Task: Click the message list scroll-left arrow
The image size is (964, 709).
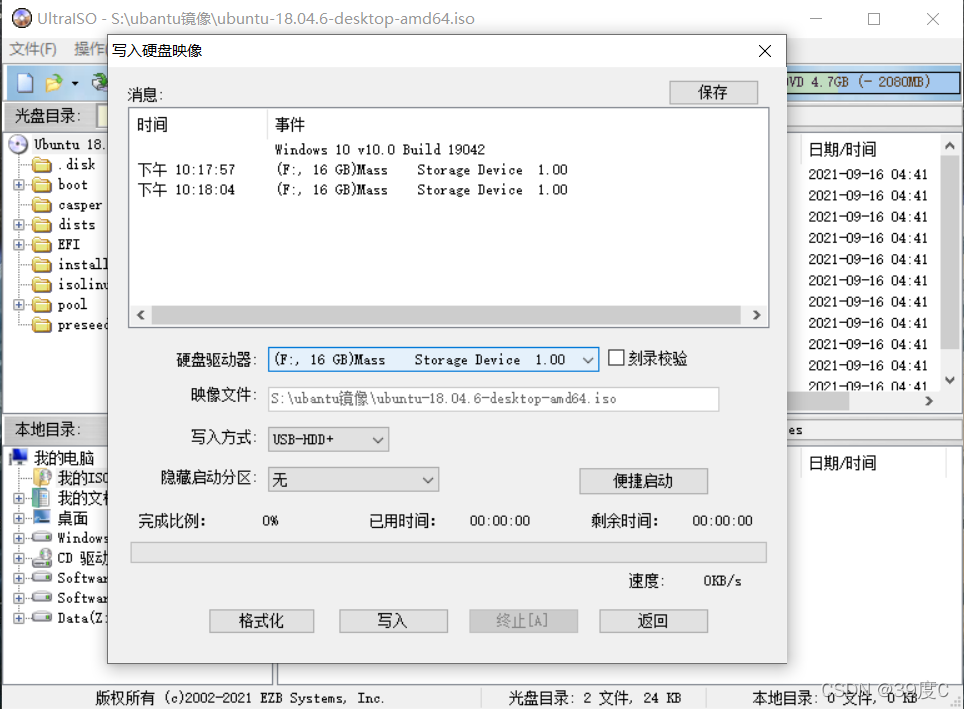Action: pyautogui.click(x=141, y=315)
